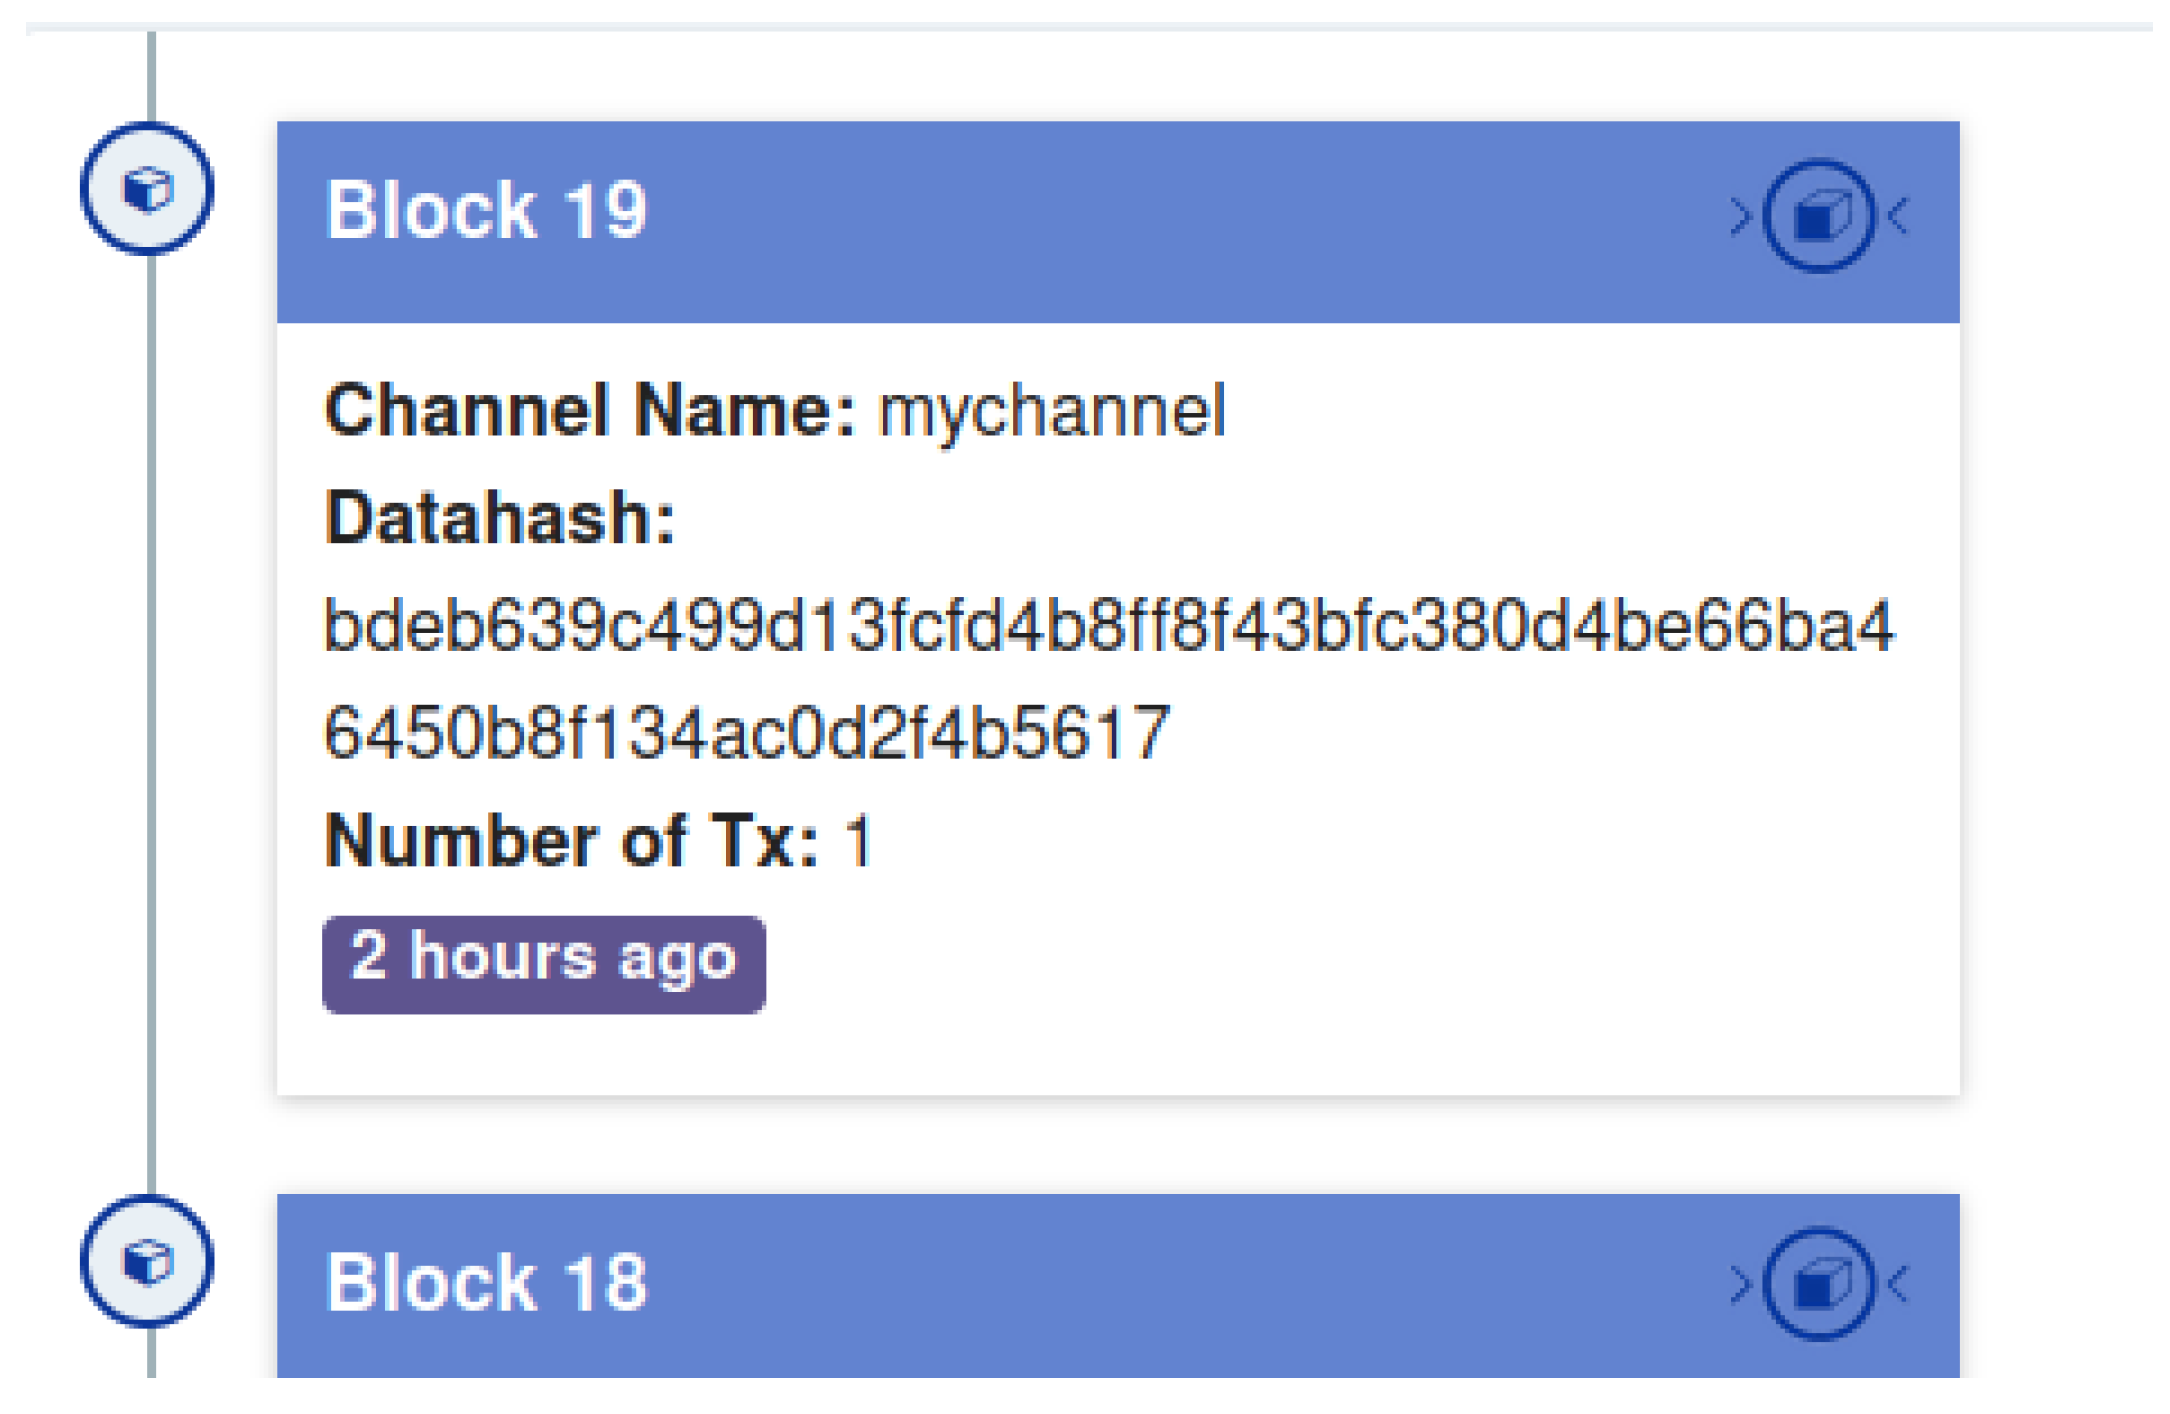2170x1414 pixels.
Task: Click the timeline line between Block 19 and 18
Action: (x=151, y=720)
